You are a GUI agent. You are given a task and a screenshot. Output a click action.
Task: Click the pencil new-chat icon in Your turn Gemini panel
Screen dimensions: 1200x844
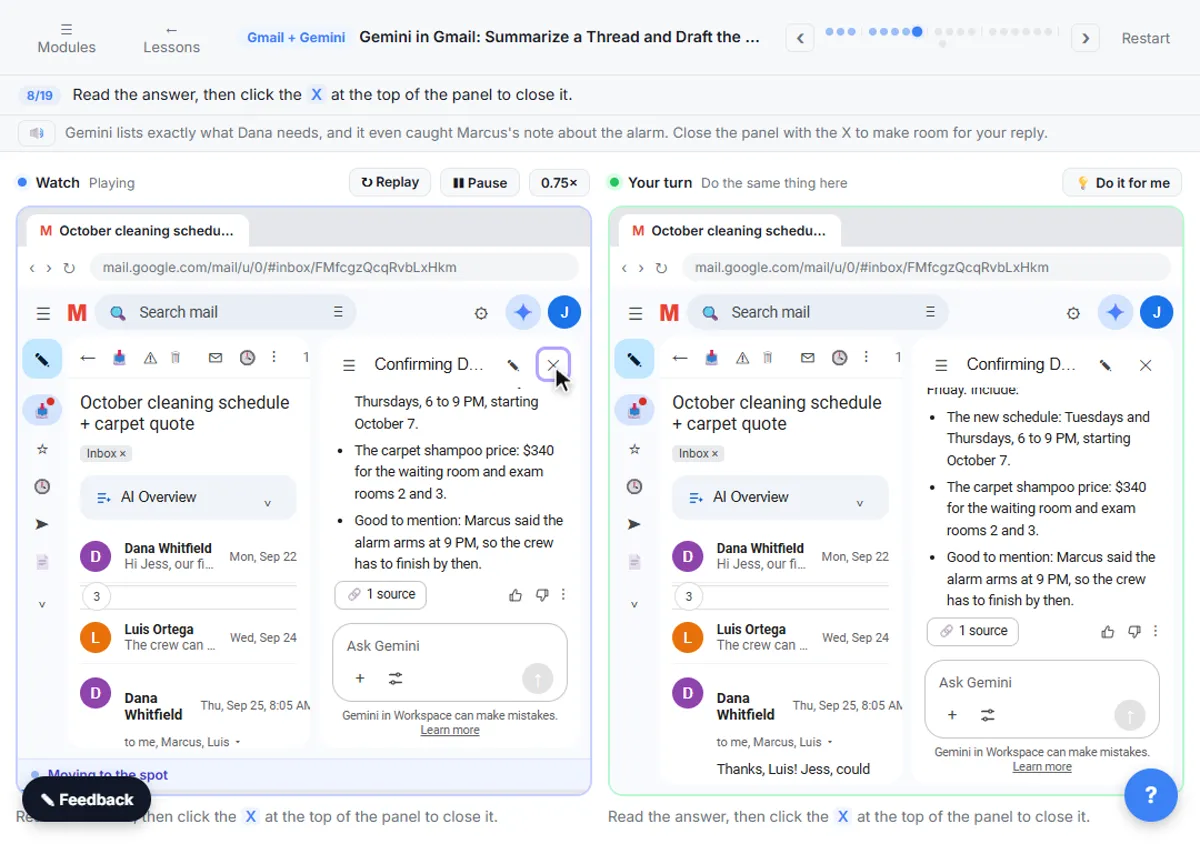pyautogui.click(x=1105, y=365)
